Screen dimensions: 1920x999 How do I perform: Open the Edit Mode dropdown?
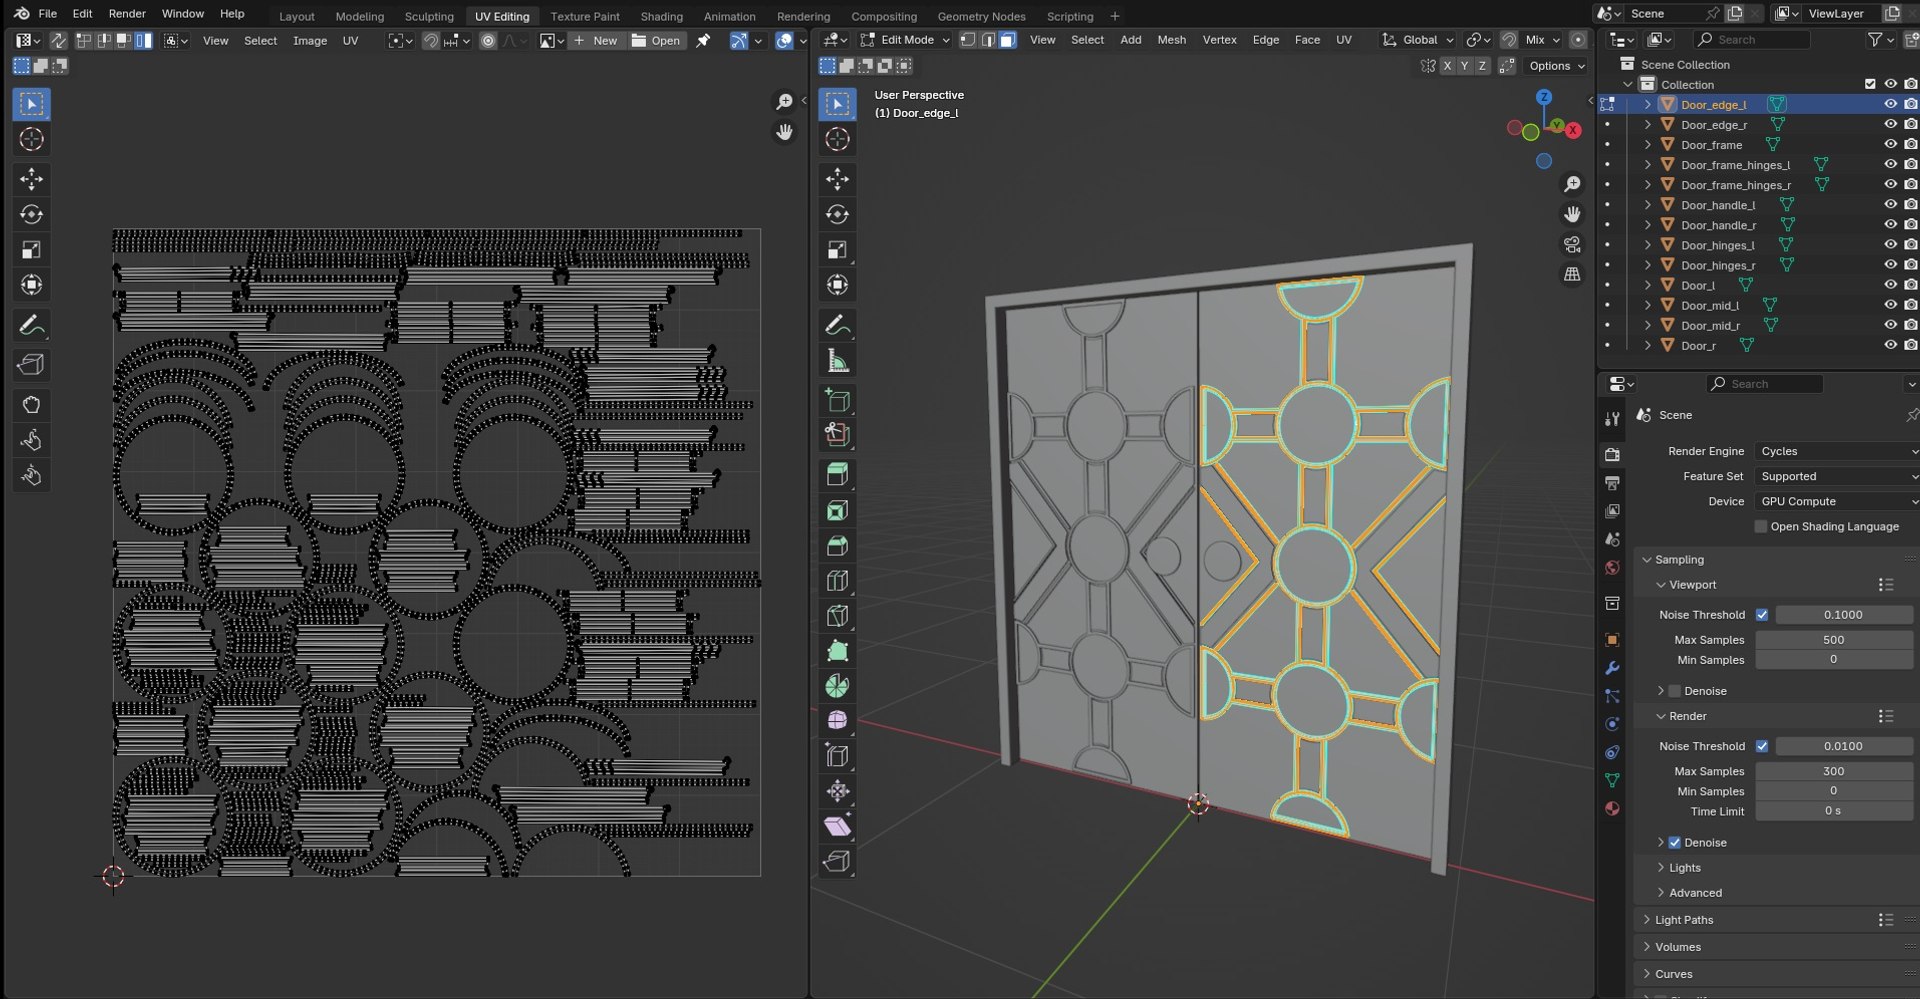(905, 40)
